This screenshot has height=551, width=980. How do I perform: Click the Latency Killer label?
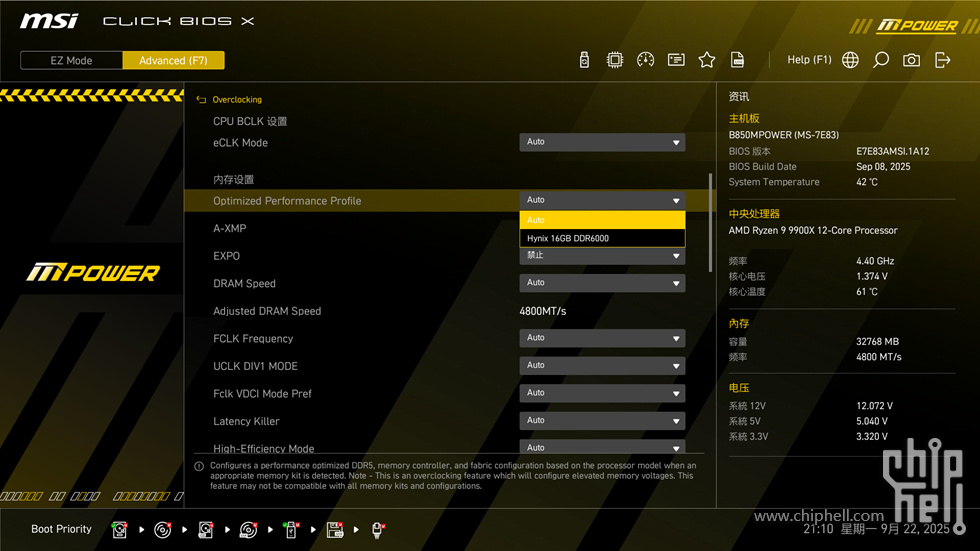(246, 421)
